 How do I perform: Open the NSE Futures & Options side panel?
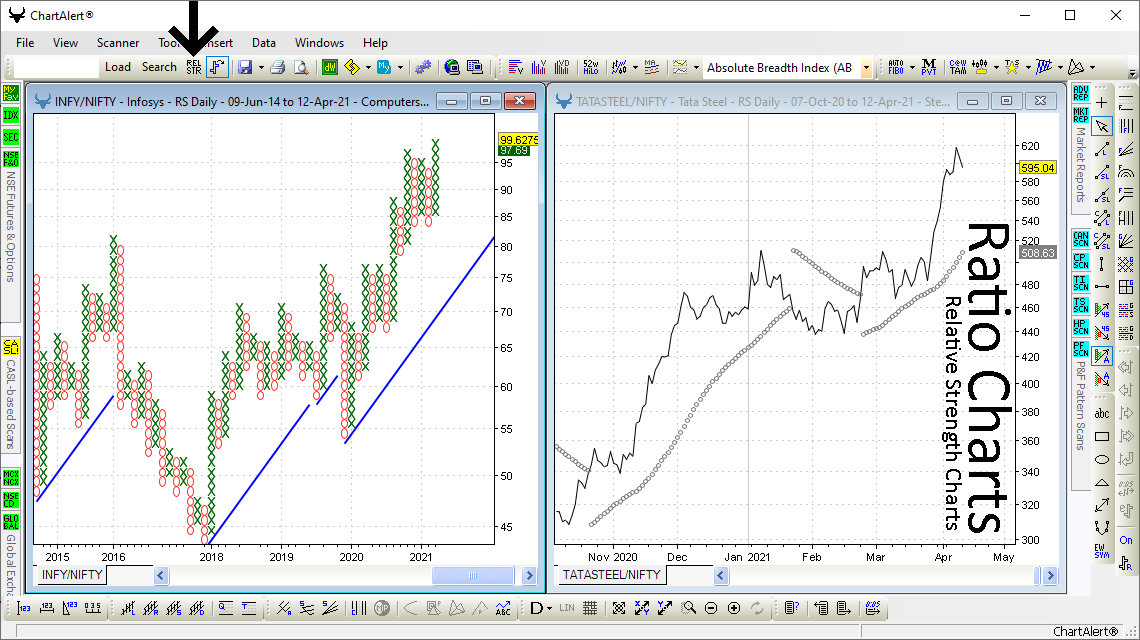tap(10, 227)
